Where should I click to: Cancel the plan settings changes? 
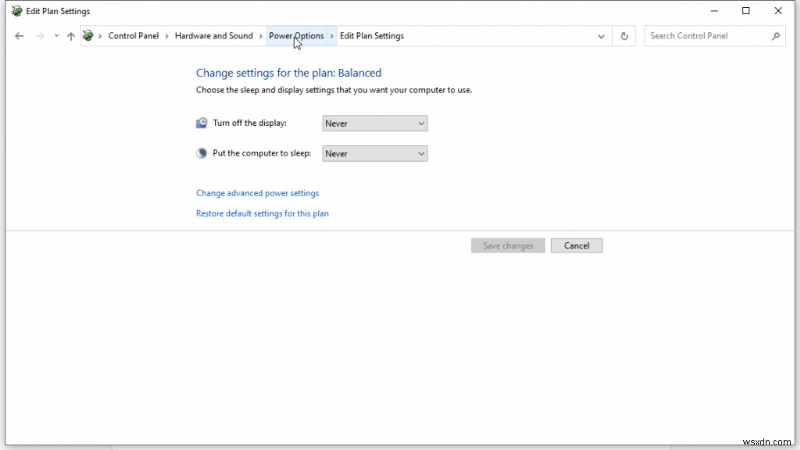[x=577, y=245]
